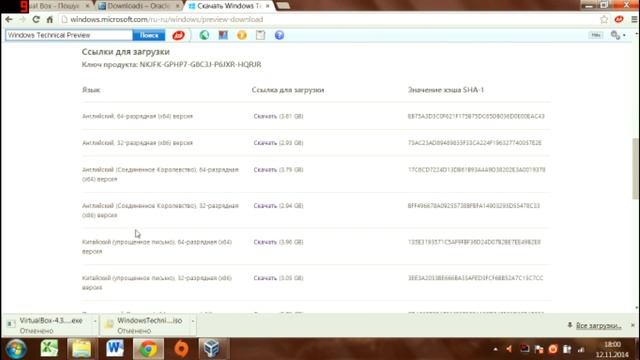Open the blue question-mark help icon

(279, 35)
